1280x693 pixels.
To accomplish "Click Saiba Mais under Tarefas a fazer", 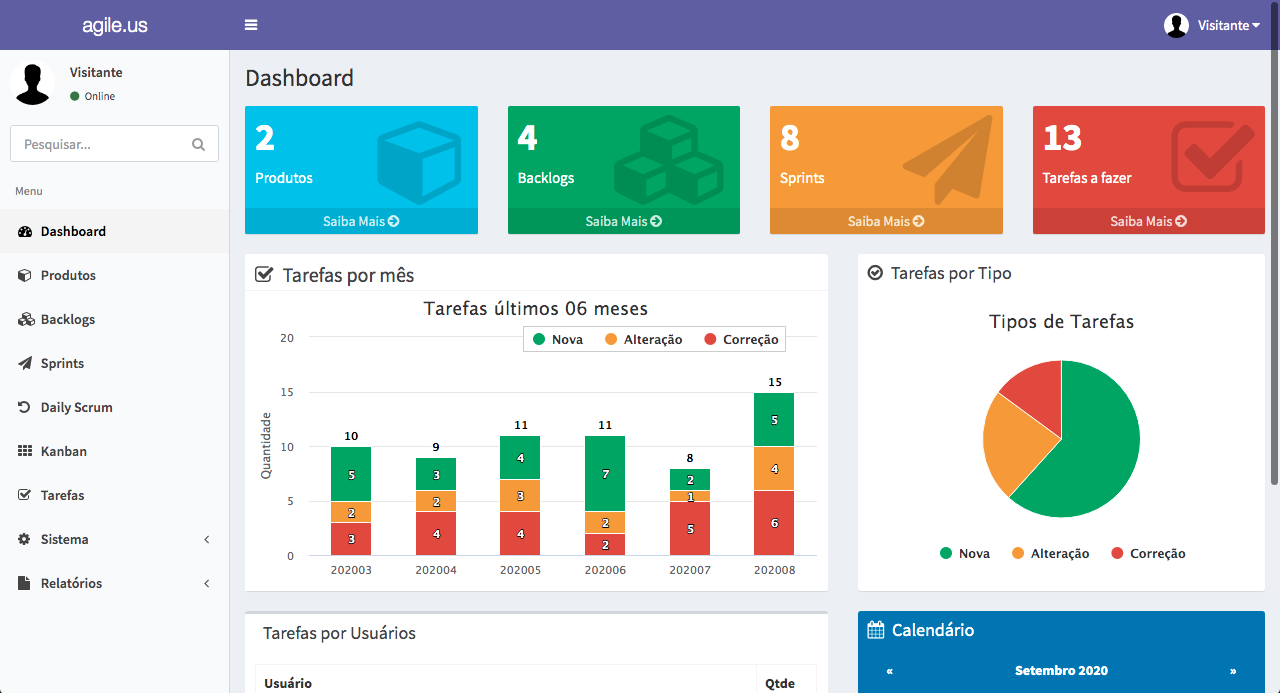I will (x=1148, y=221).
